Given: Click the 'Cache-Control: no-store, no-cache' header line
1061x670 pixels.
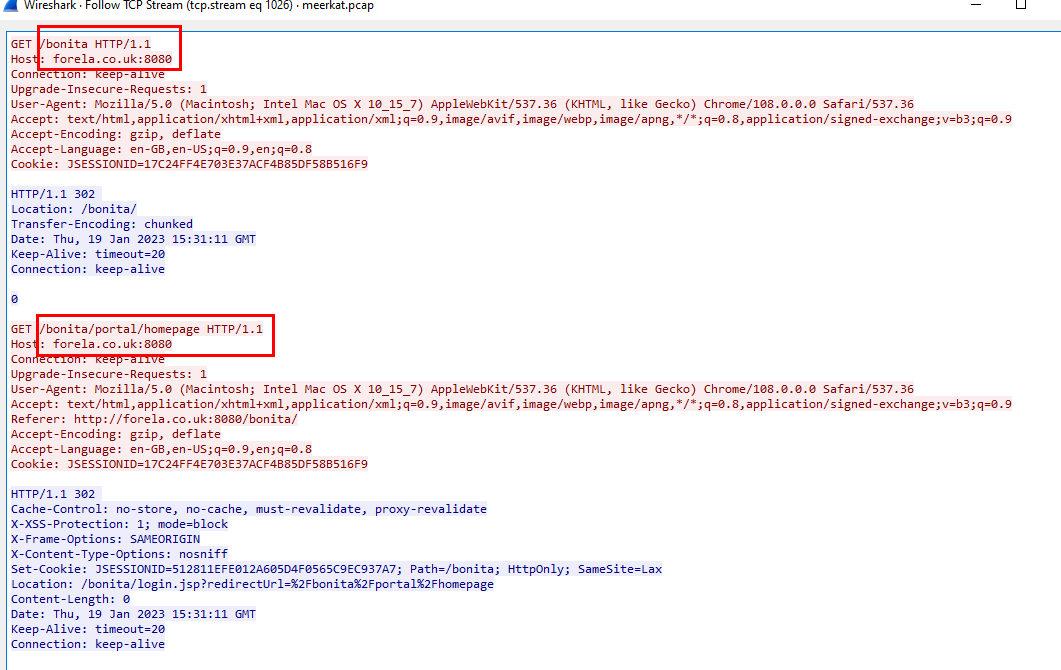Looking at the screenshot, I should 249,508.
